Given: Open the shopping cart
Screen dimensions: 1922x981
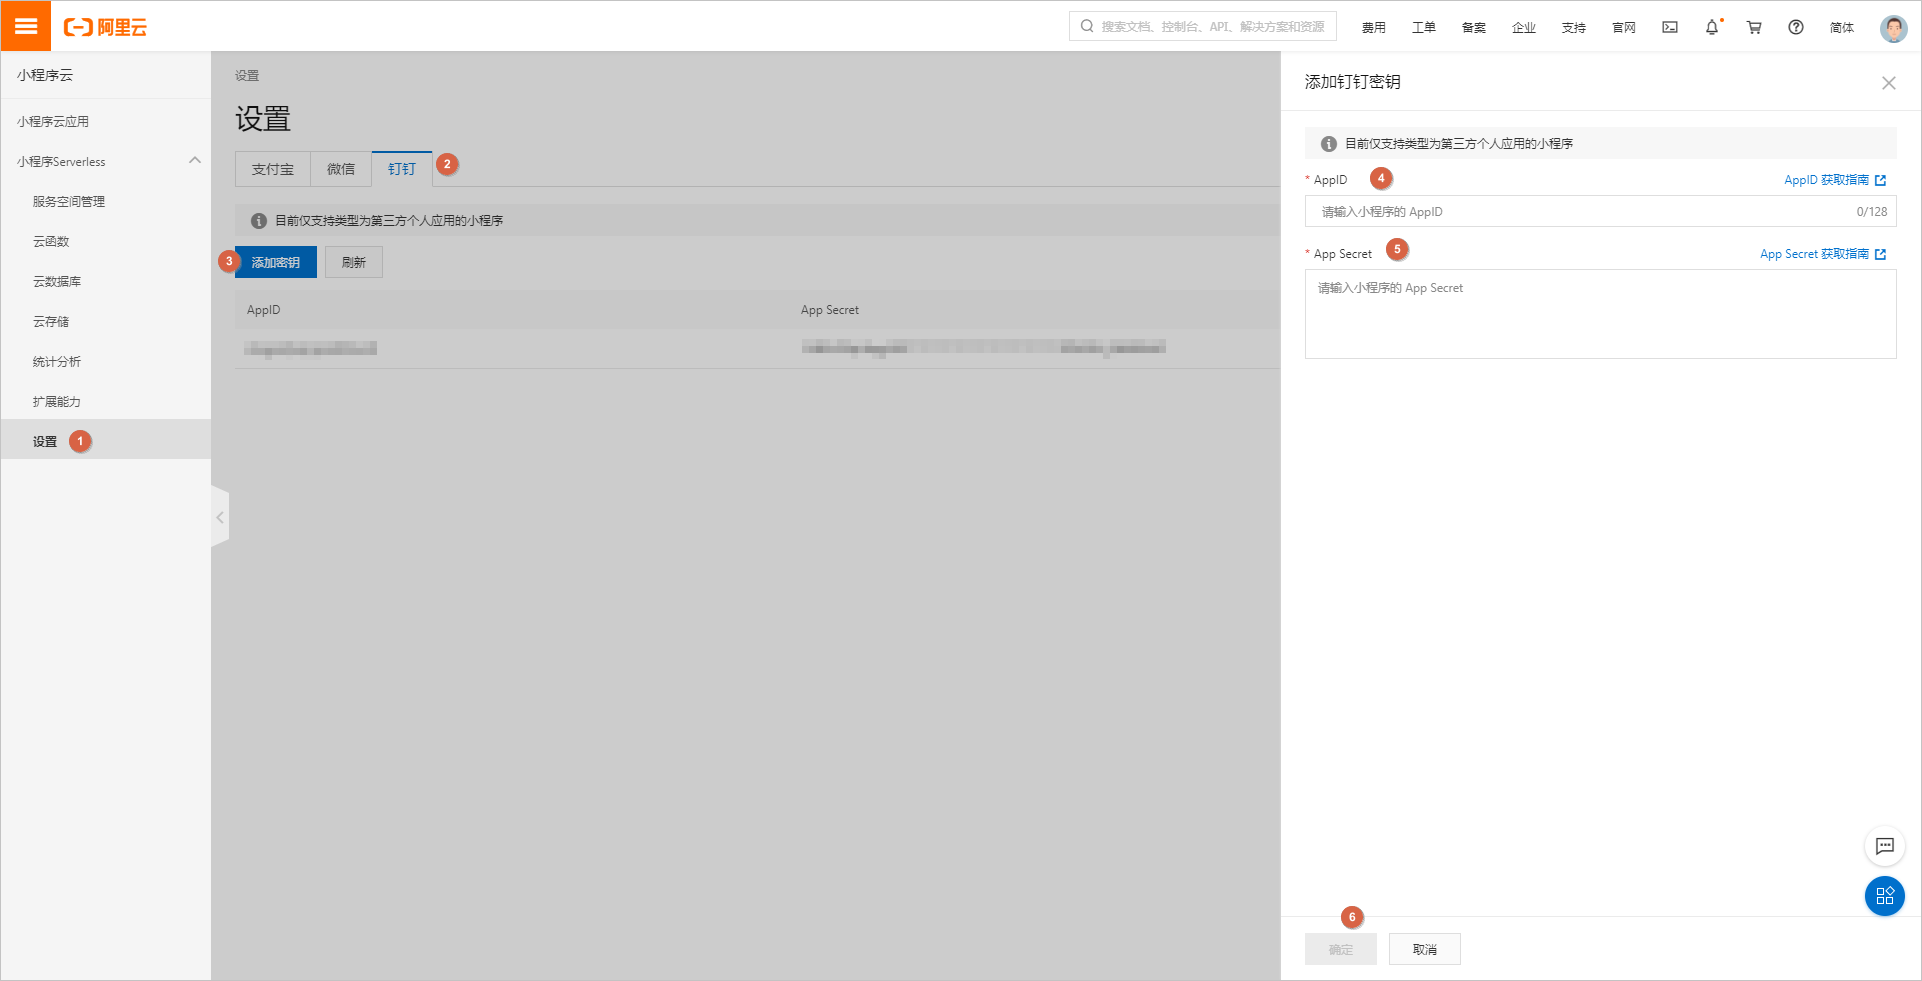Looking at the screenshot, I should tap(1753, 27).
